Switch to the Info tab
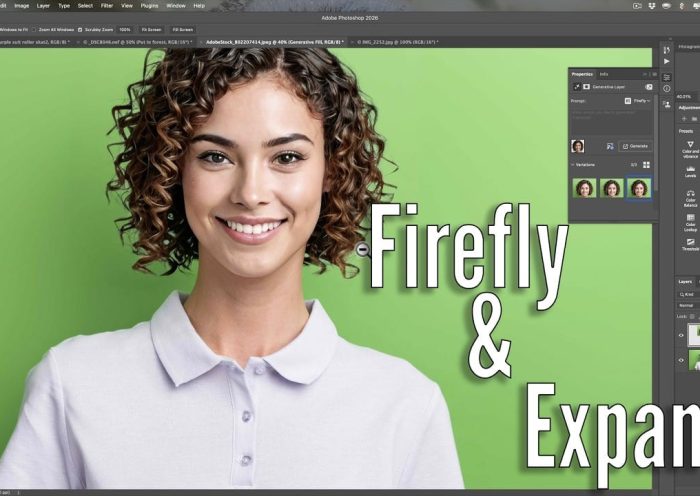700x496 pixels. coord(604,74)
